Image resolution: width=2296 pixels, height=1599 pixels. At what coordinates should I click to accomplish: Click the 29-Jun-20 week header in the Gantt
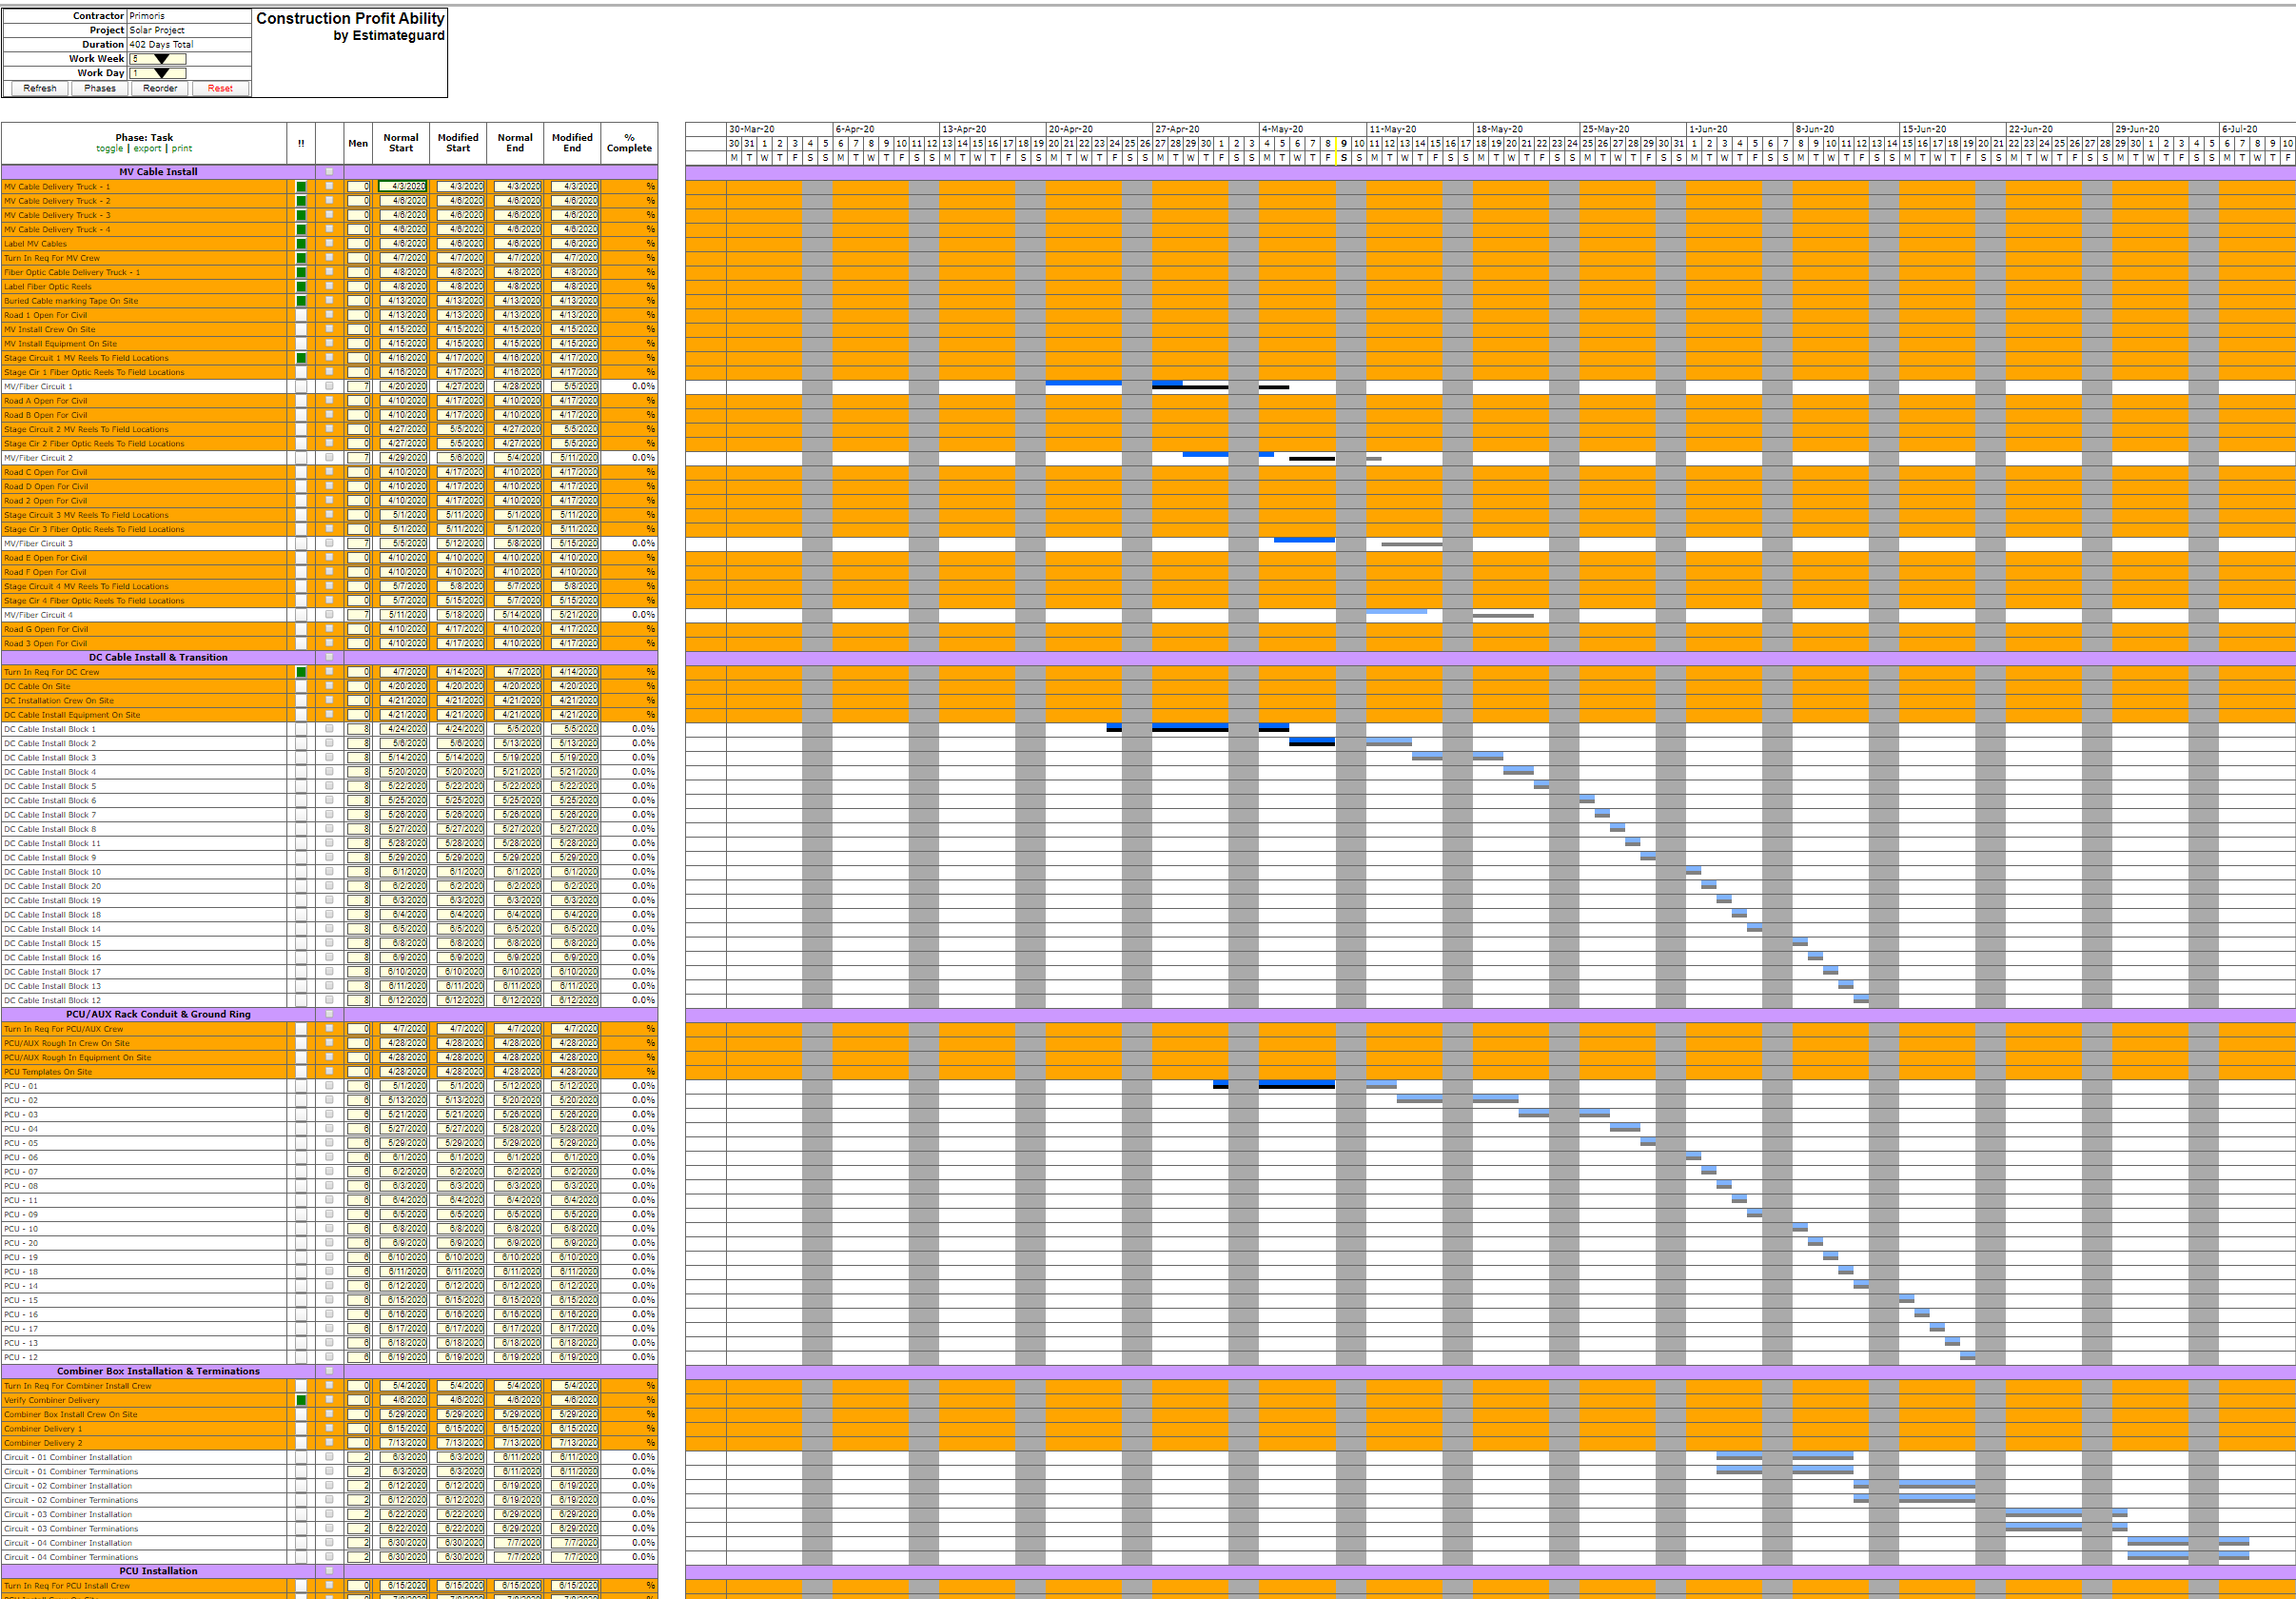(2166, 129)
